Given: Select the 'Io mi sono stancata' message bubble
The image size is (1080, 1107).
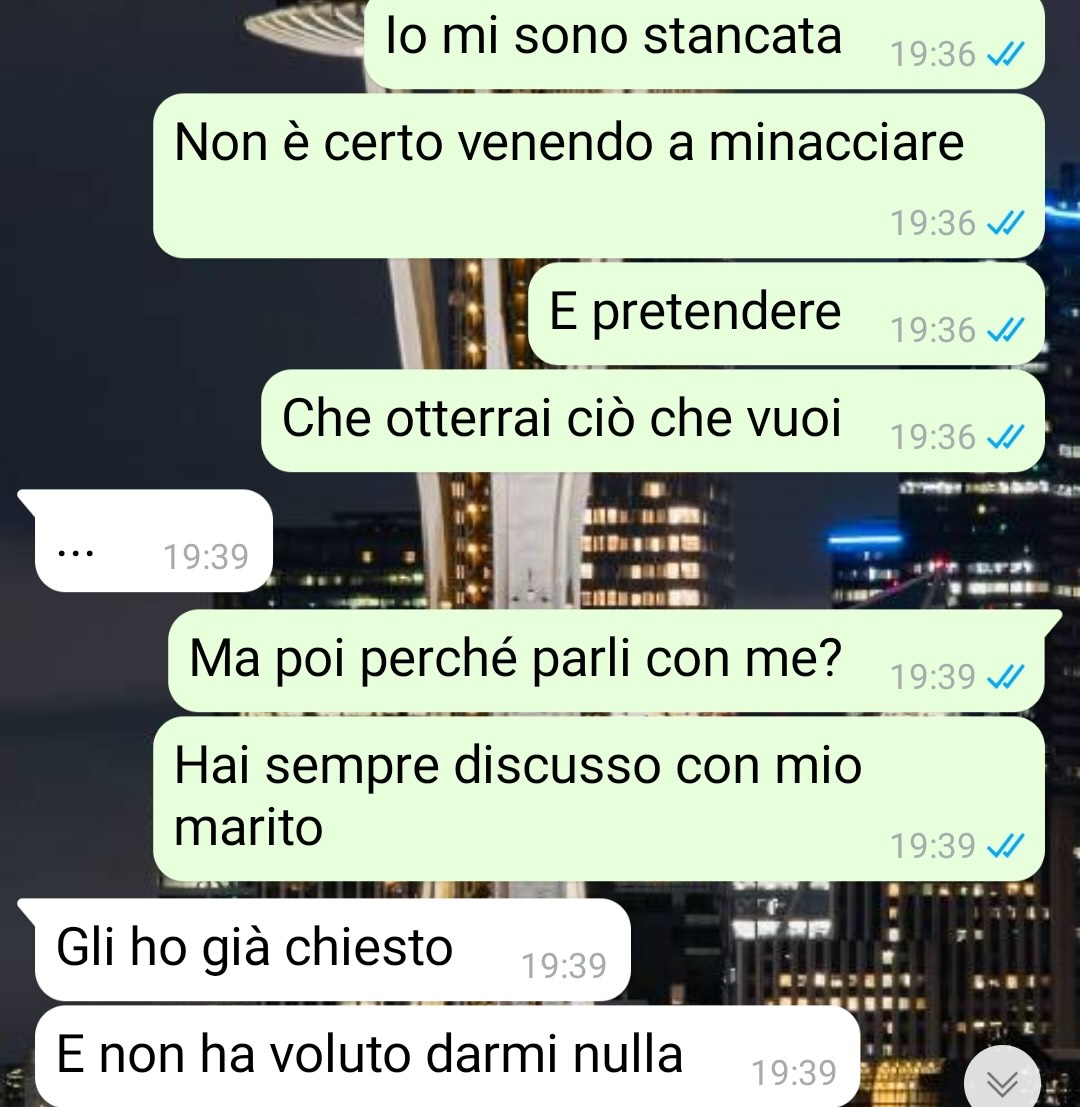Looking at the screenshot, I should (704, 42).
